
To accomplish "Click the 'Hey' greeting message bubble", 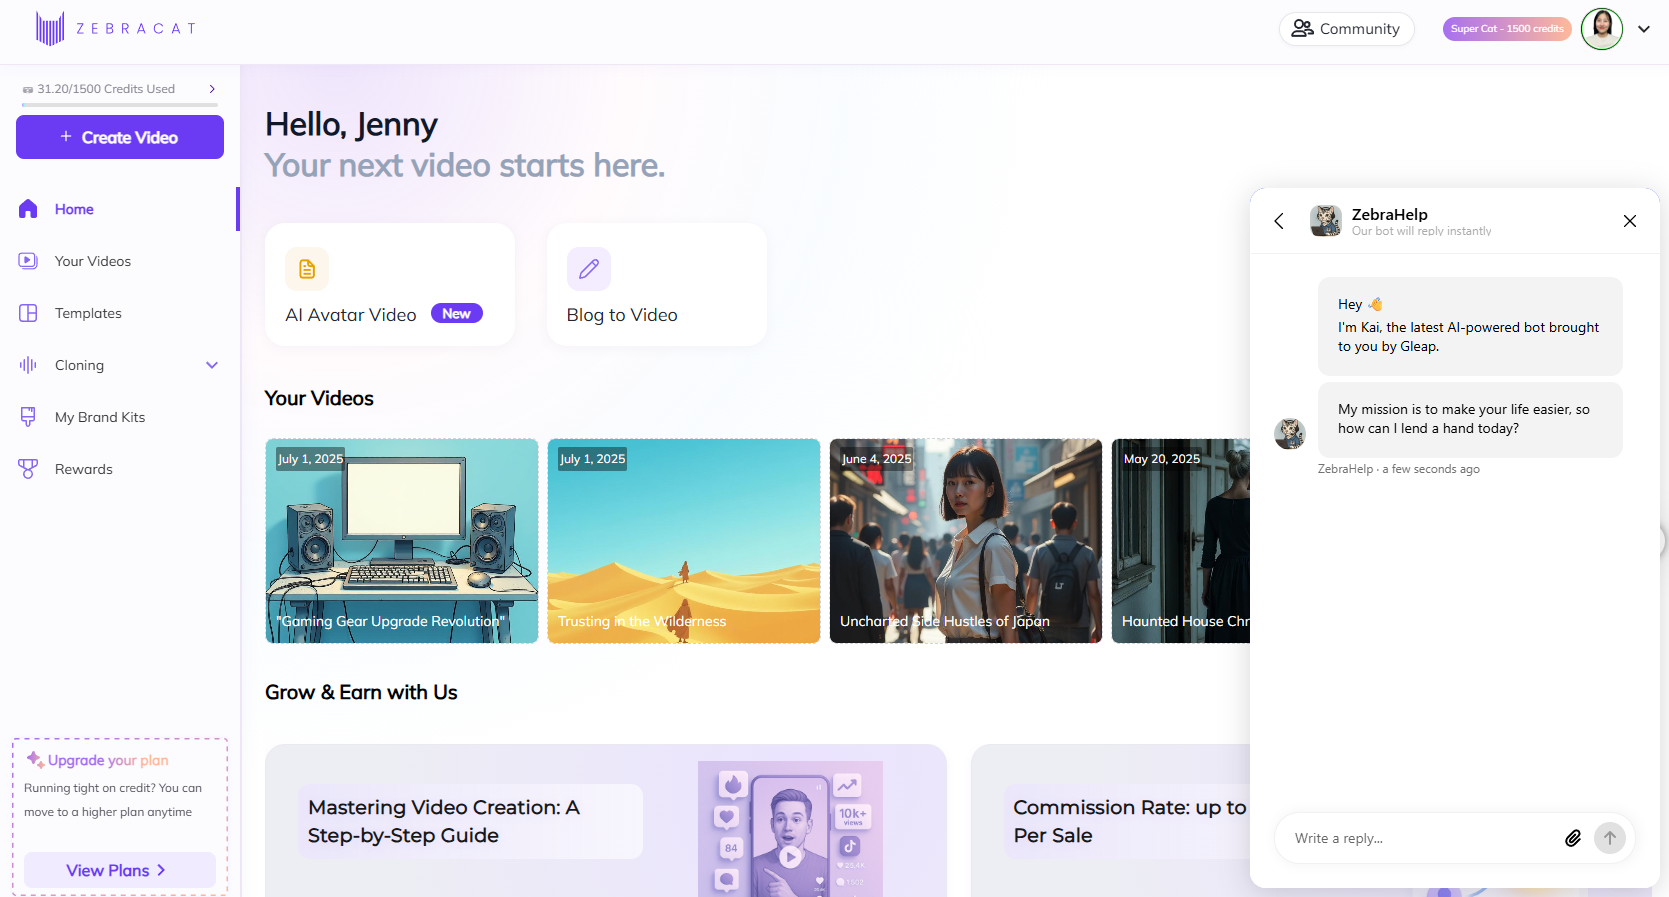I will click(x=1470, y=326).
